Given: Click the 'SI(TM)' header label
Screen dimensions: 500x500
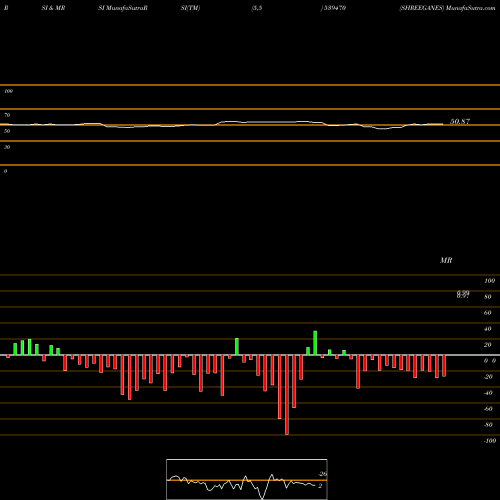Looking at the screenshot, I should [190, 8].
